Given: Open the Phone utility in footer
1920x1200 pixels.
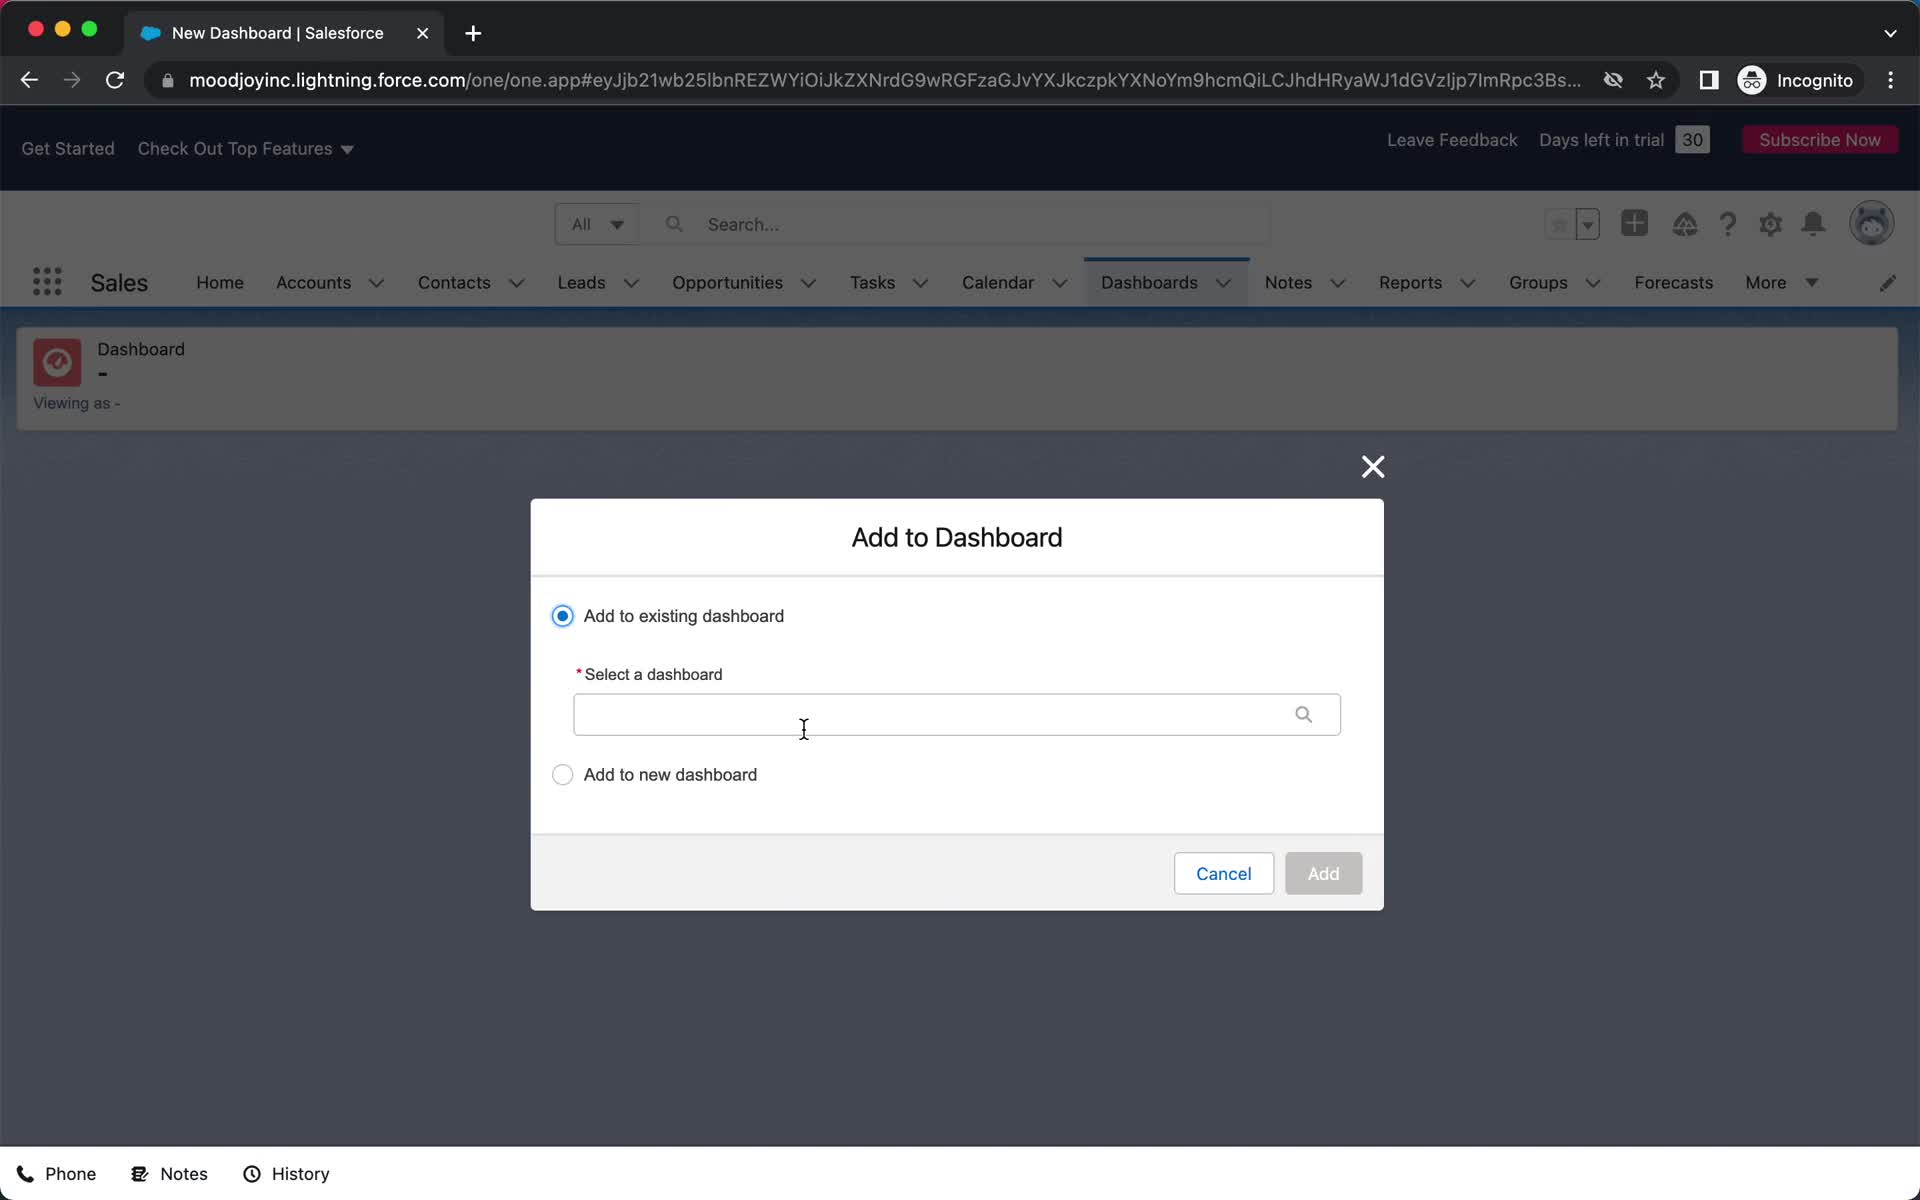Looking at the screenshot, I should 57,1174.
